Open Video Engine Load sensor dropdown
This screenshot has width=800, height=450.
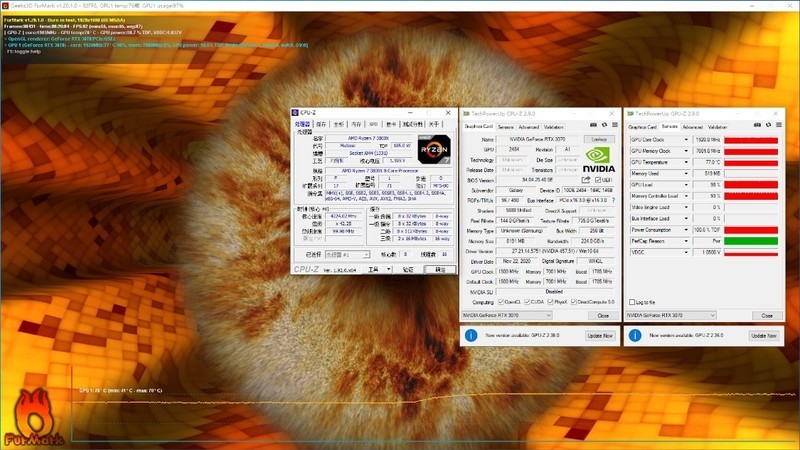point(686,207)
